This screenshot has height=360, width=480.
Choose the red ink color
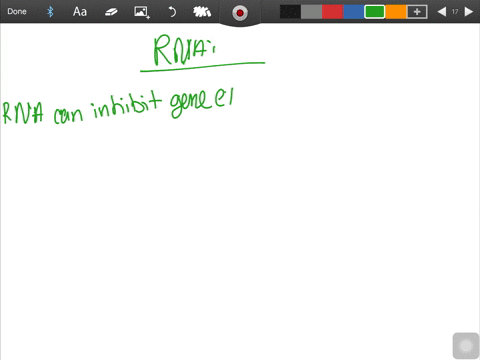coord(332,12)
